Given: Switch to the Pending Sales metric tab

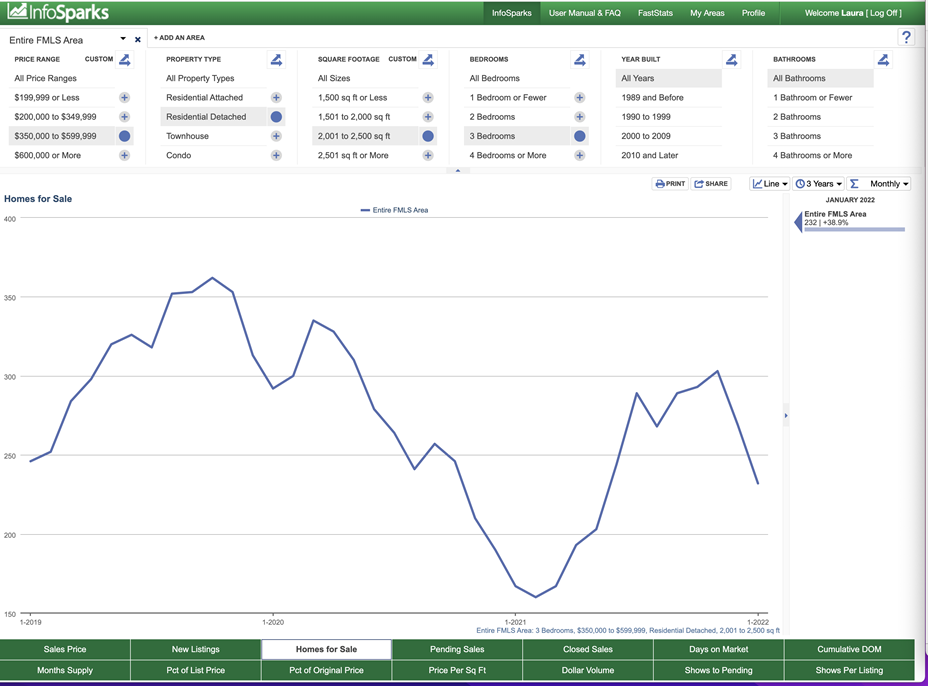Looking at the screenshot, I should [457, 649].
